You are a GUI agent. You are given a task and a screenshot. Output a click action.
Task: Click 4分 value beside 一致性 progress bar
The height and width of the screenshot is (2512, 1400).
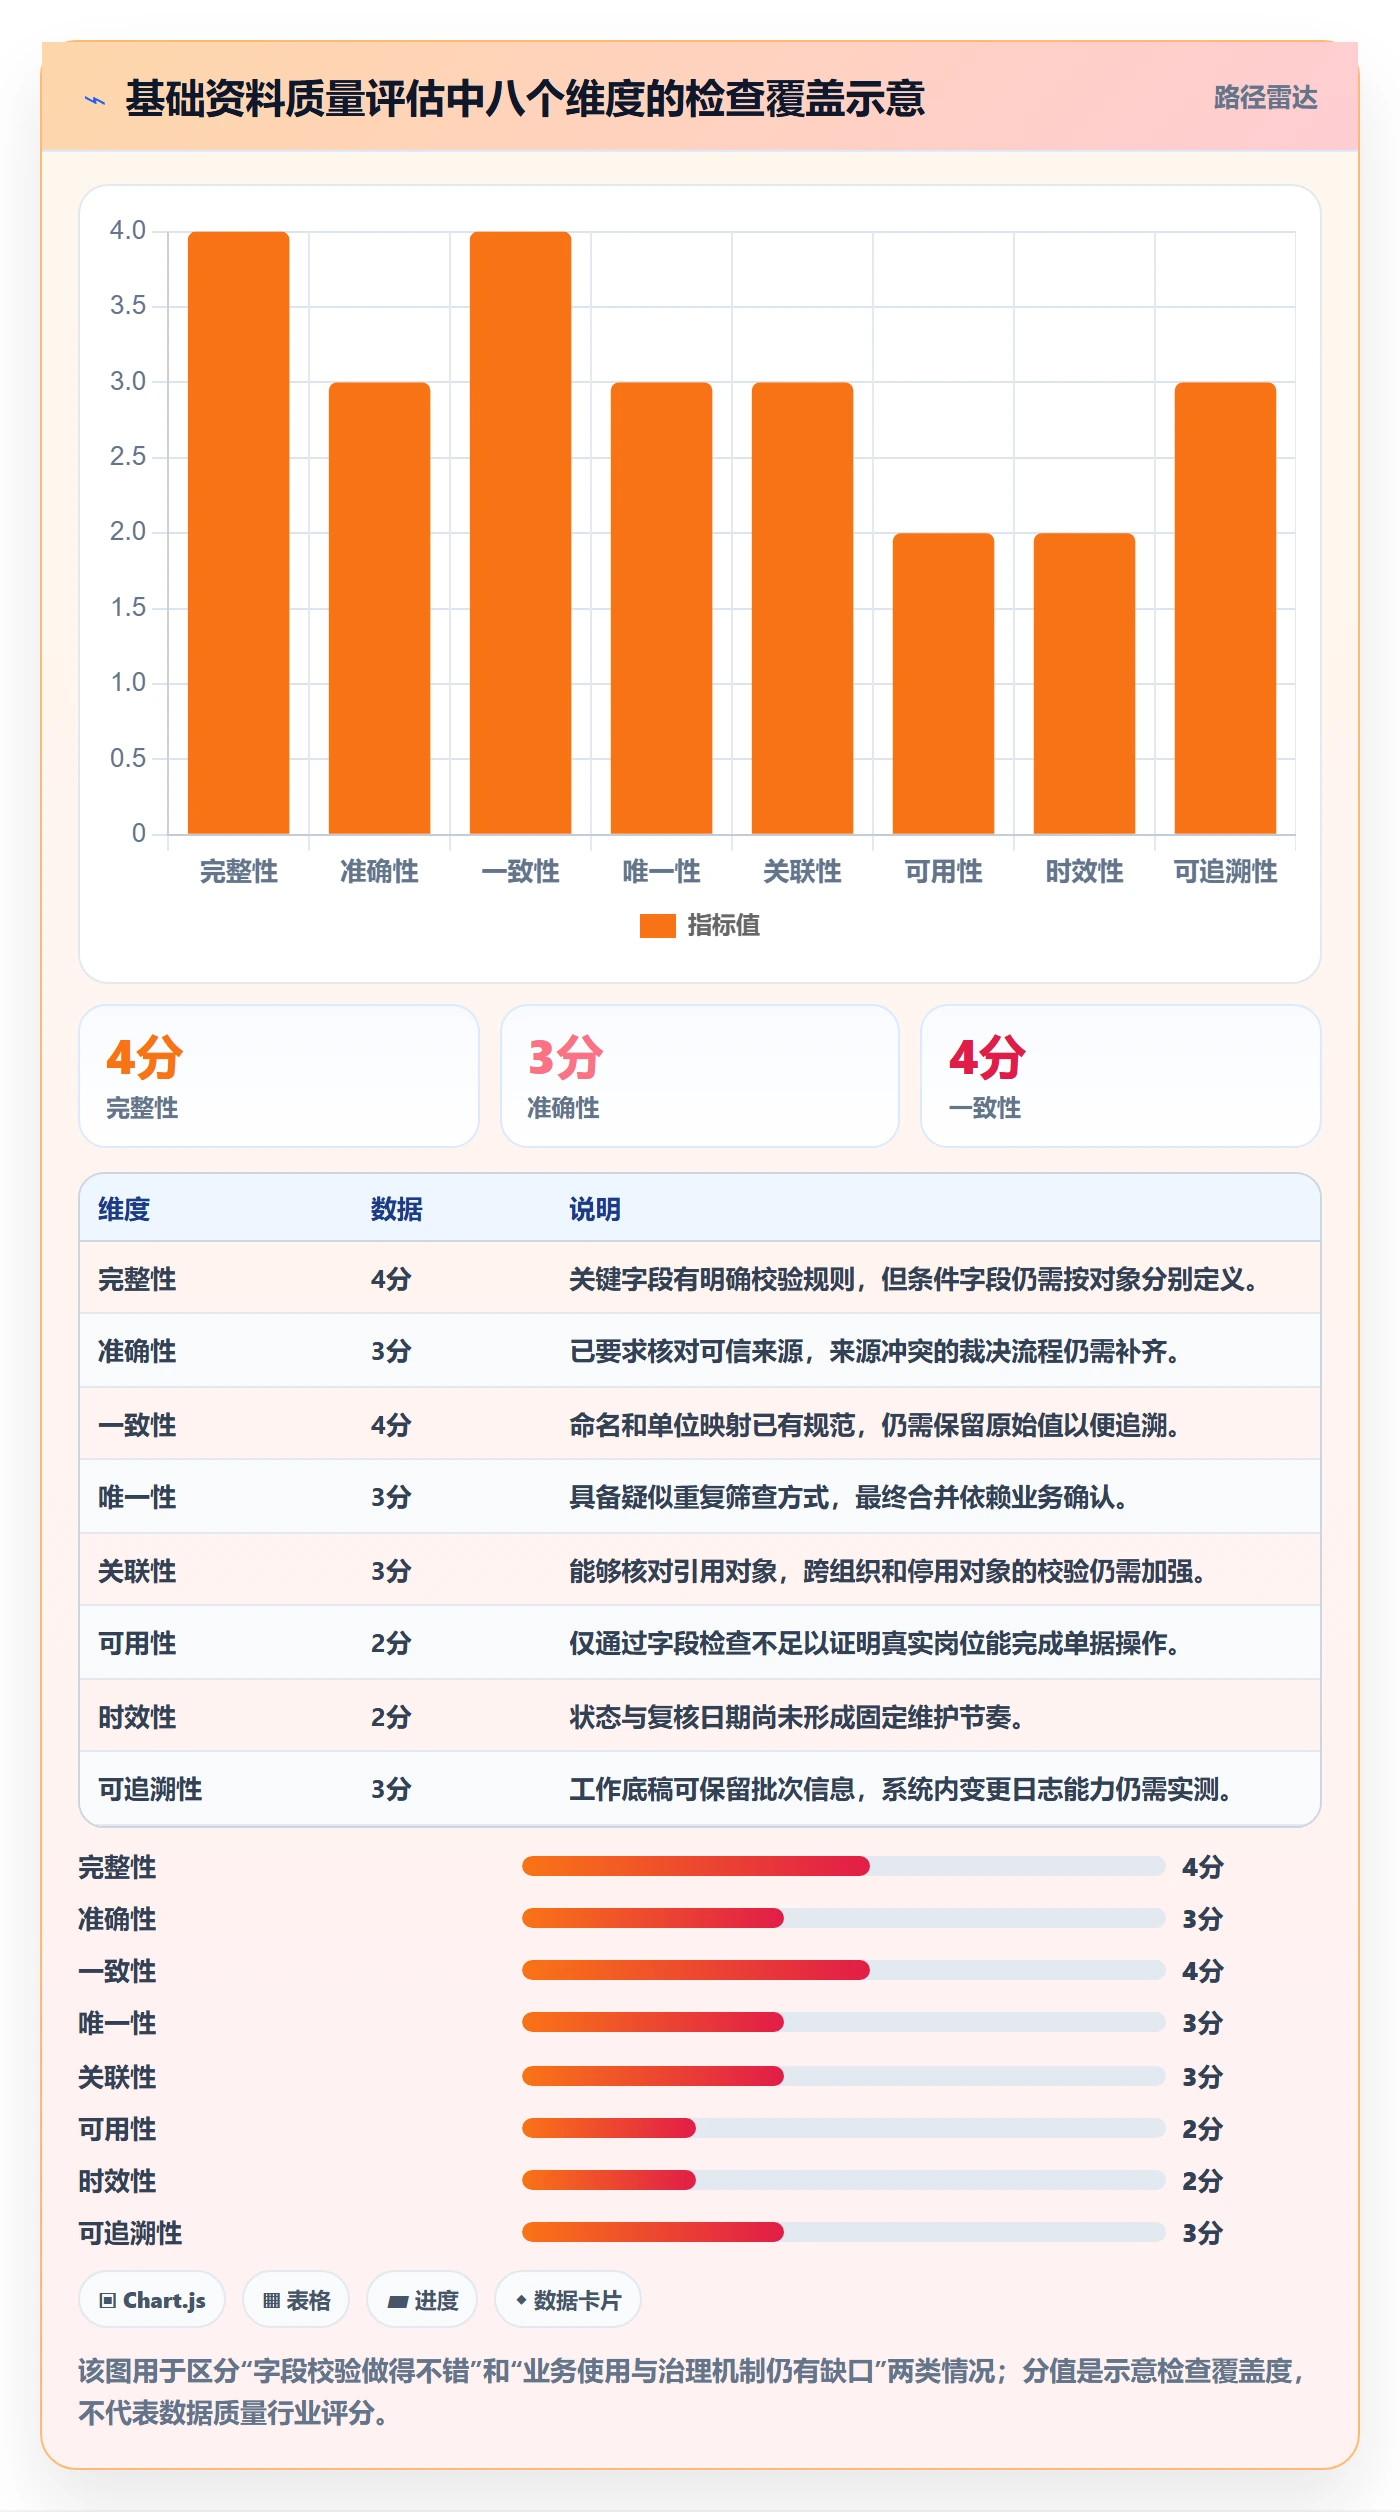tap(1203, 1972)
